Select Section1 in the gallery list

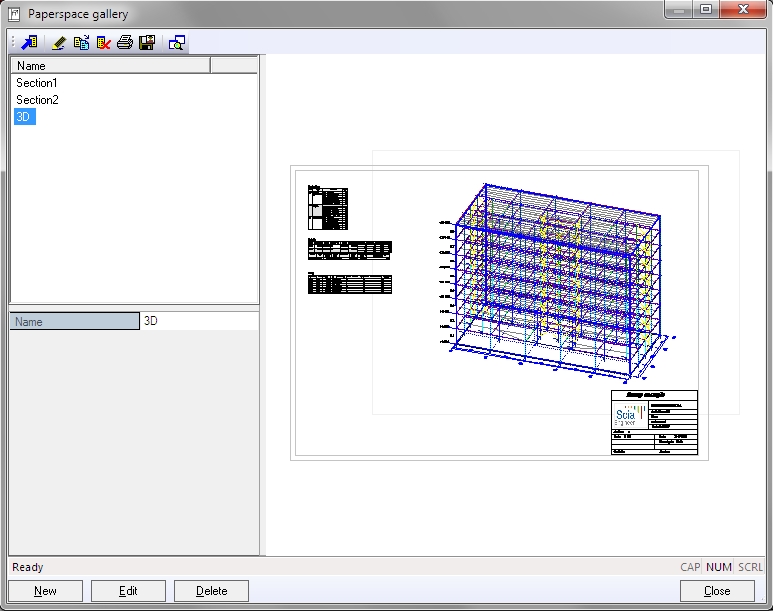click(x=37, y=83)
